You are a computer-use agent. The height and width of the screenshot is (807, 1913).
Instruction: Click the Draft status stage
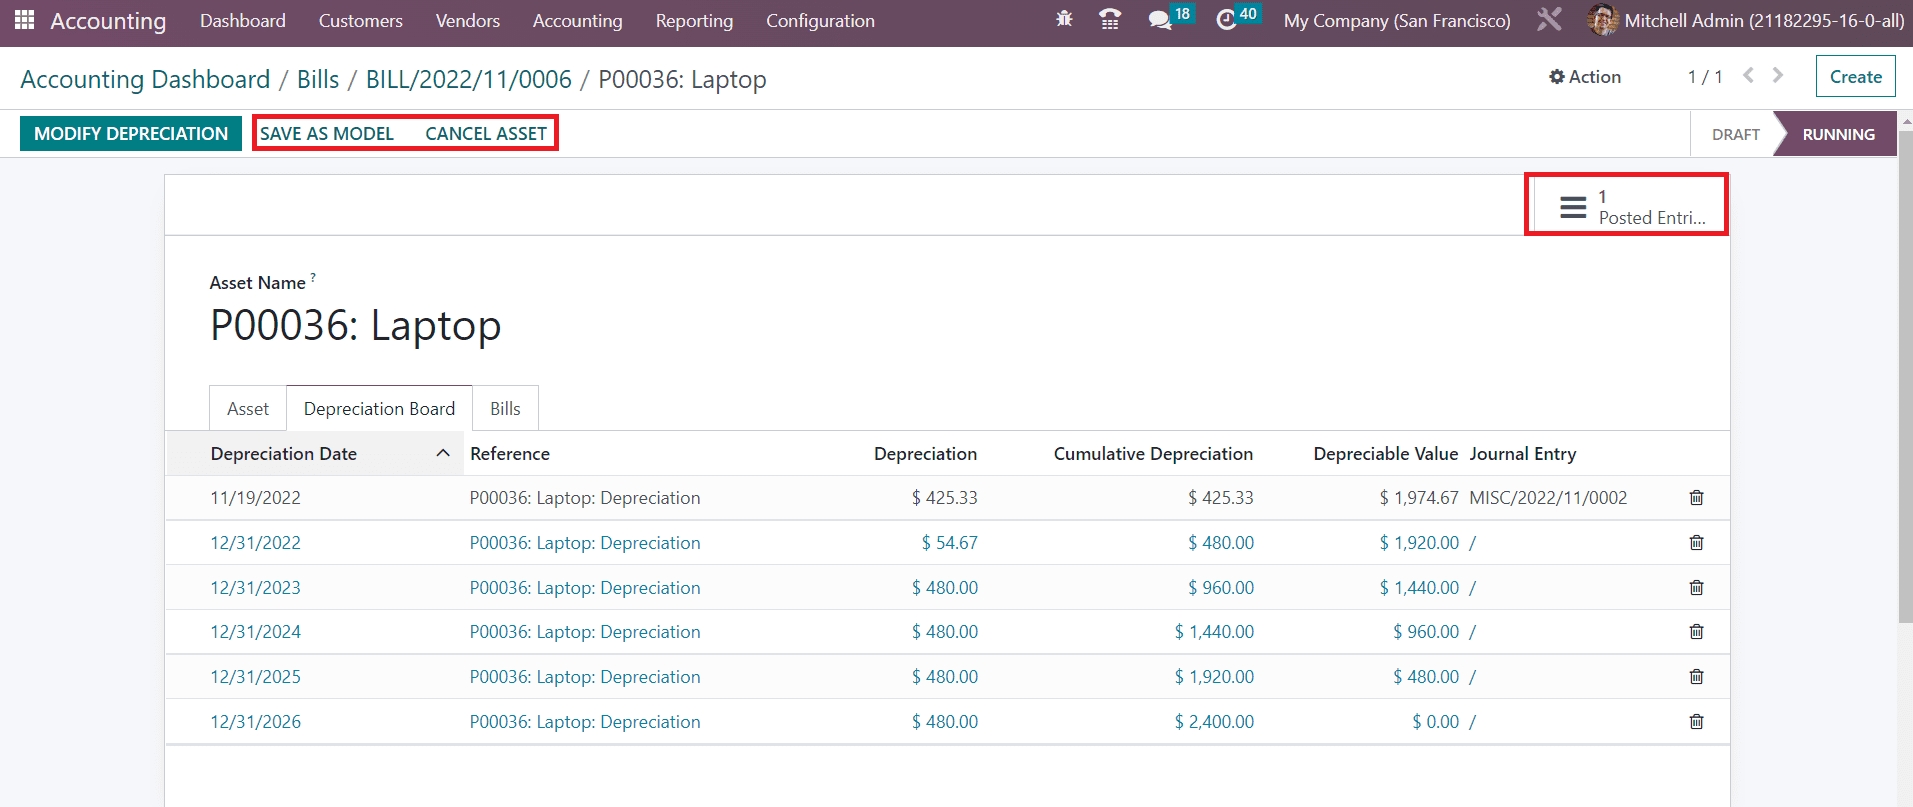(x=1735, y=135)
